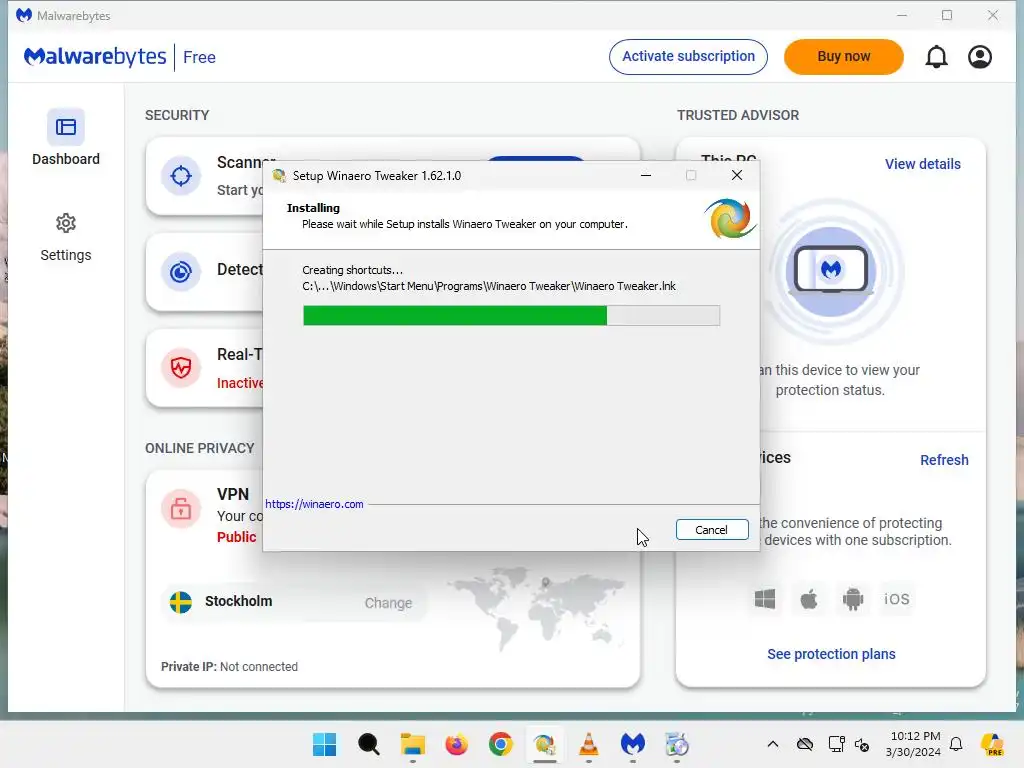Click Refresh in the devices section
This screenshot has width=1024, height=768.
[x=944, y=460]
